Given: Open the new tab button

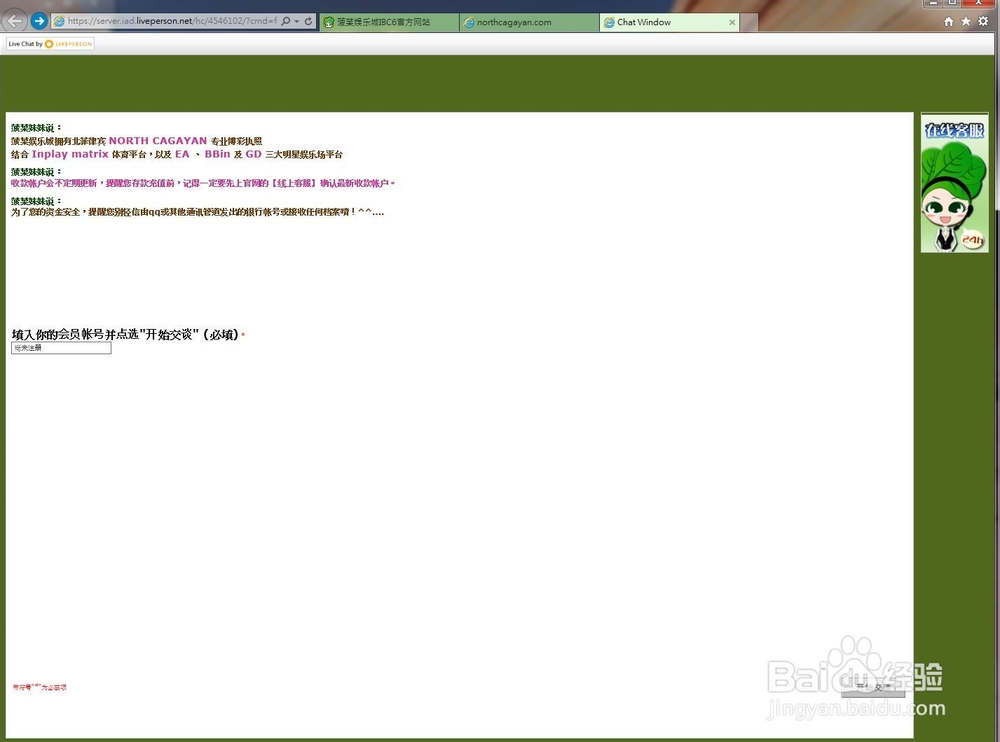Looking at the screenshot, I should point(749,22).
